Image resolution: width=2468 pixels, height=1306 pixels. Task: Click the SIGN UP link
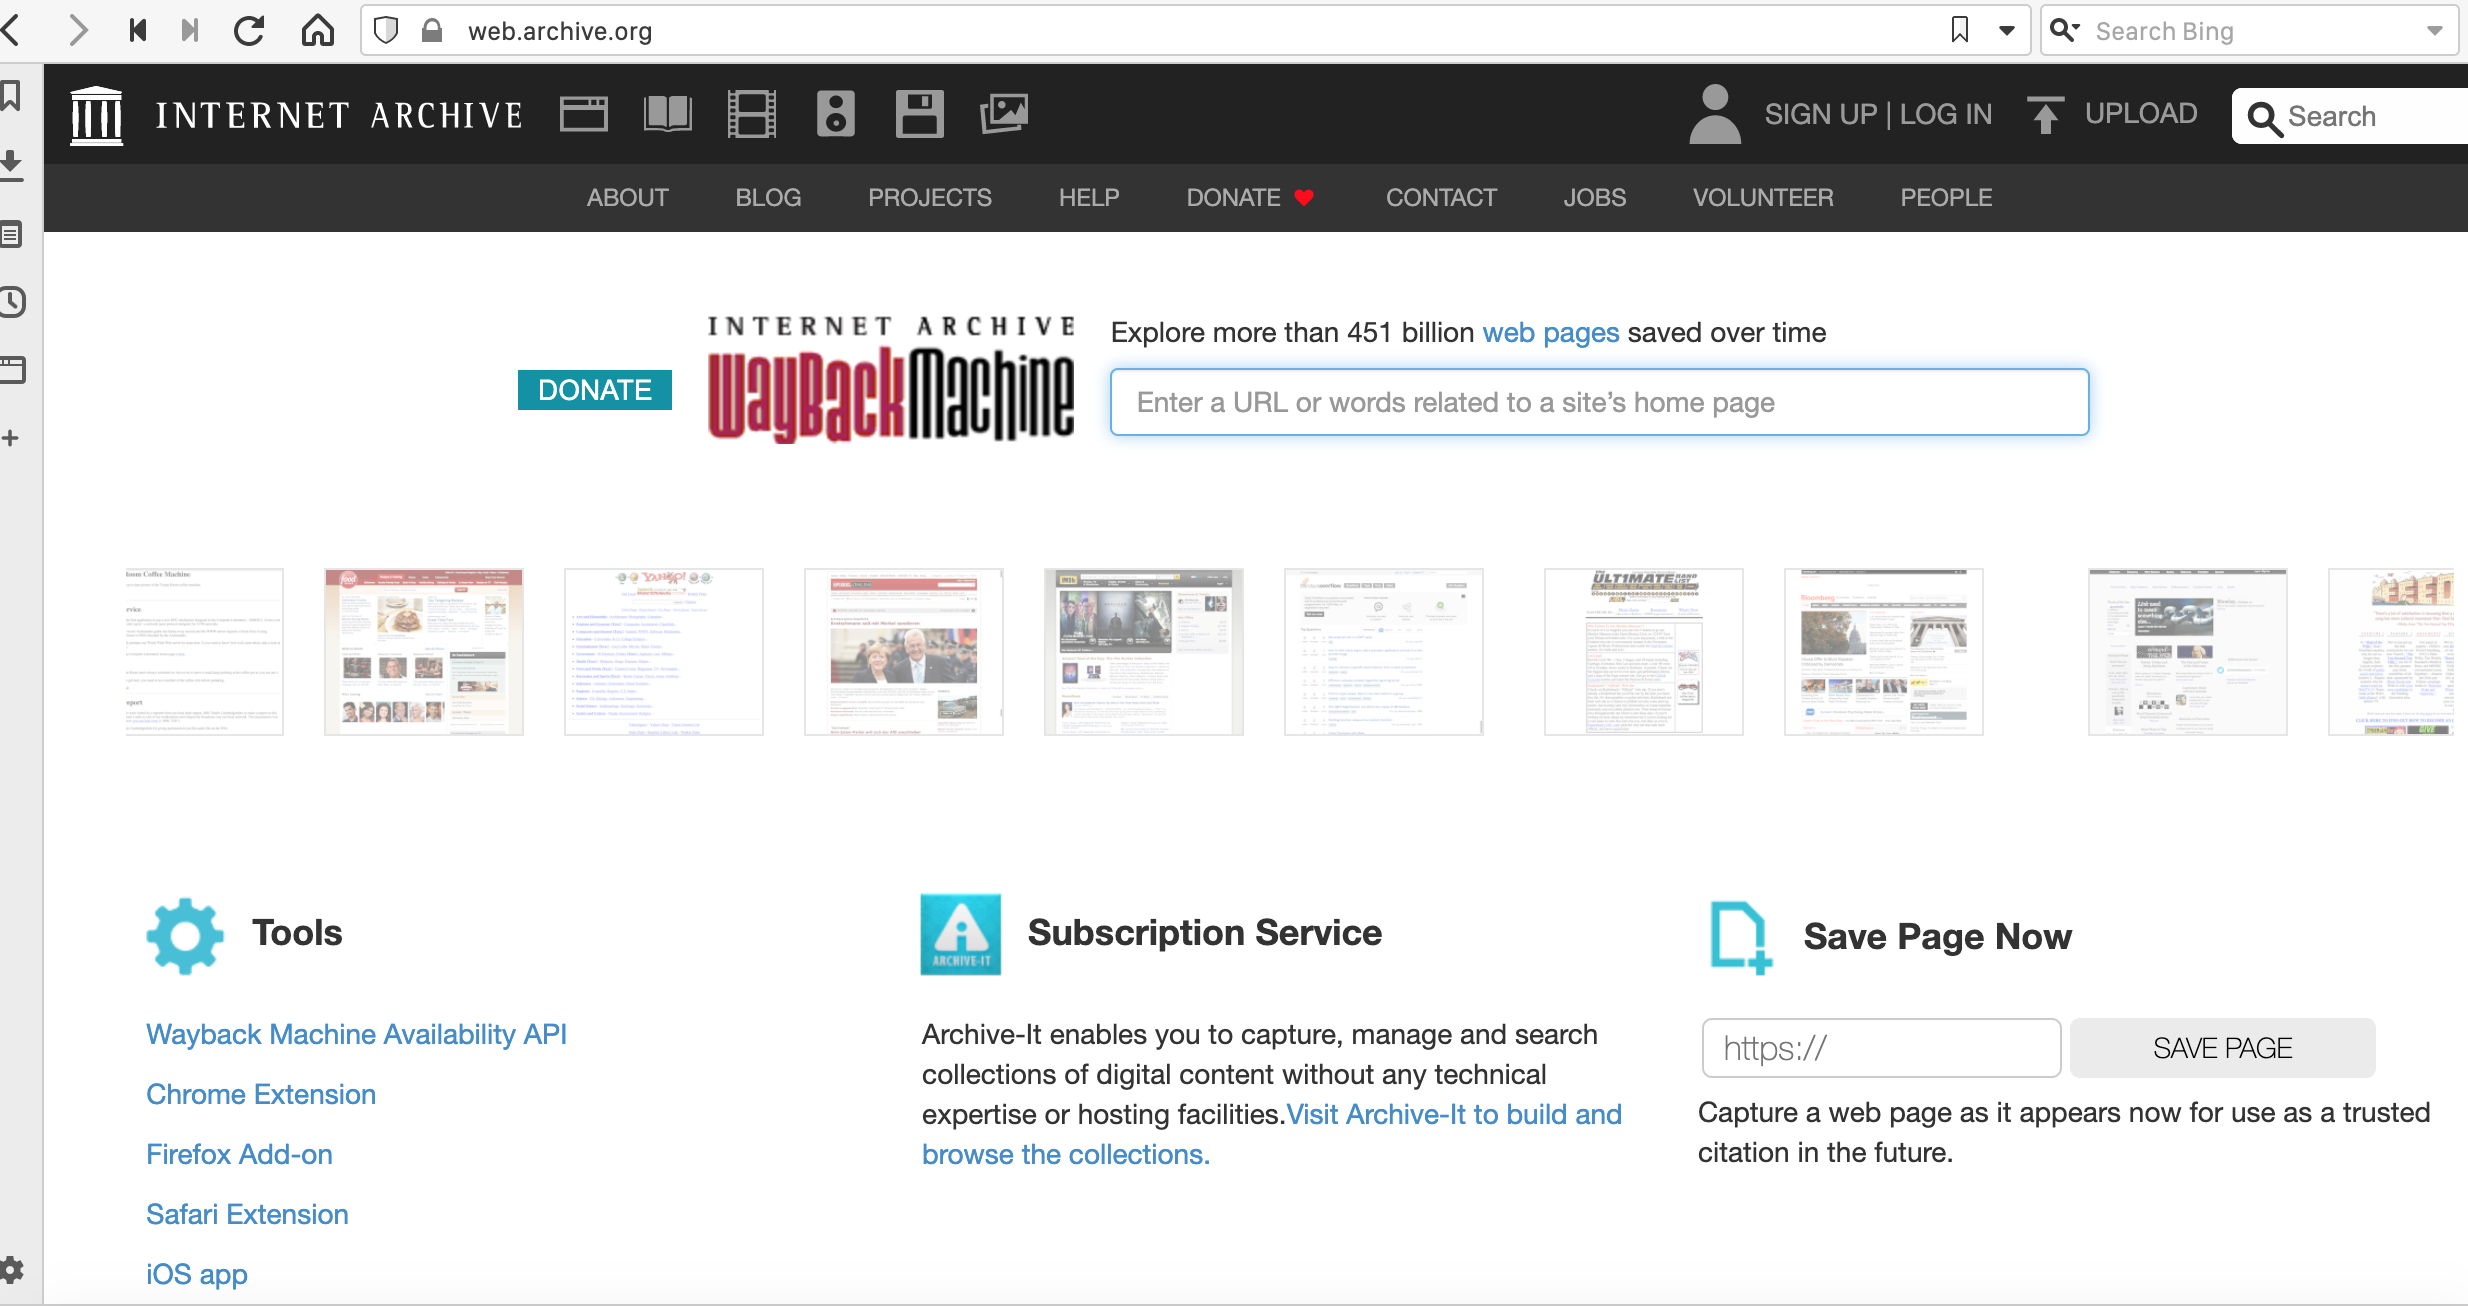click(1821, 115)
